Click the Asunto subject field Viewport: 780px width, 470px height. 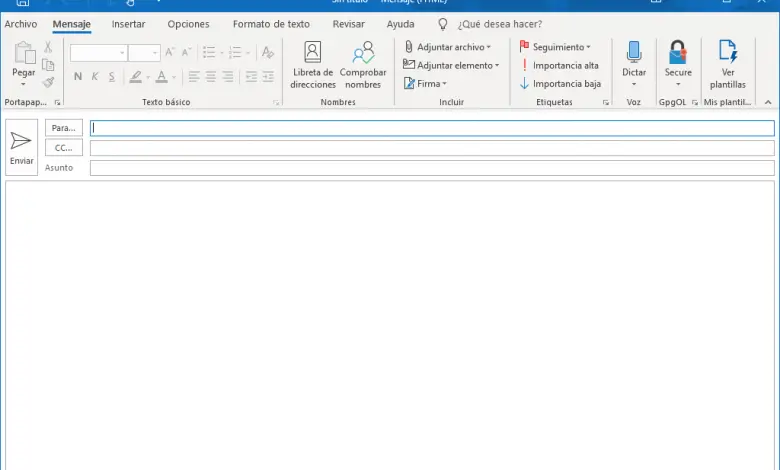(432, 168)
